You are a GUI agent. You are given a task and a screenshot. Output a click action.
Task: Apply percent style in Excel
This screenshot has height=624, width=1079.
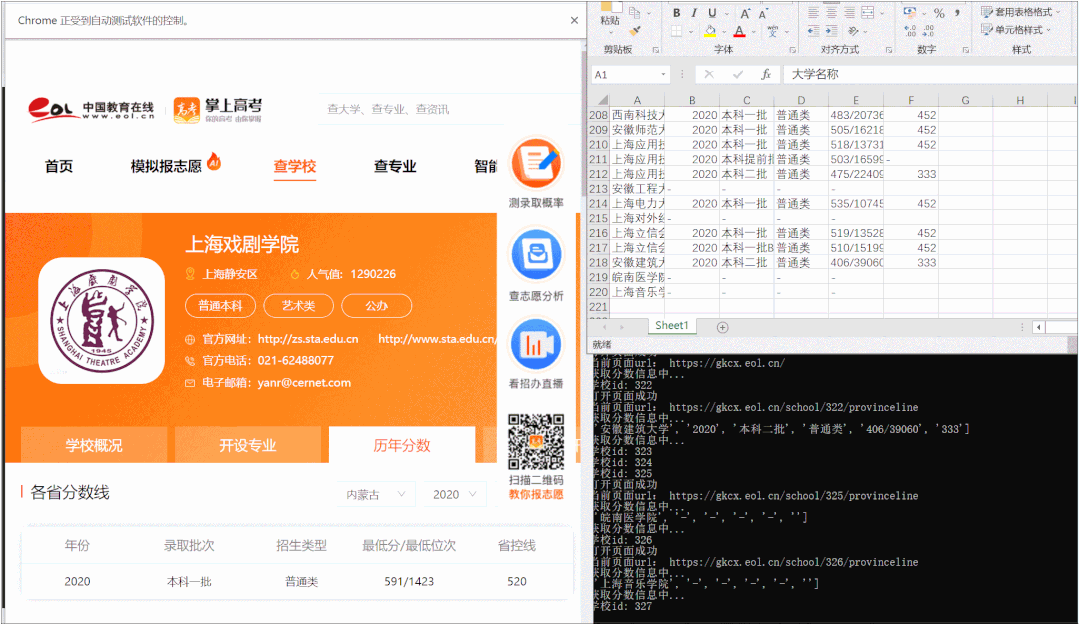(939, 13)
